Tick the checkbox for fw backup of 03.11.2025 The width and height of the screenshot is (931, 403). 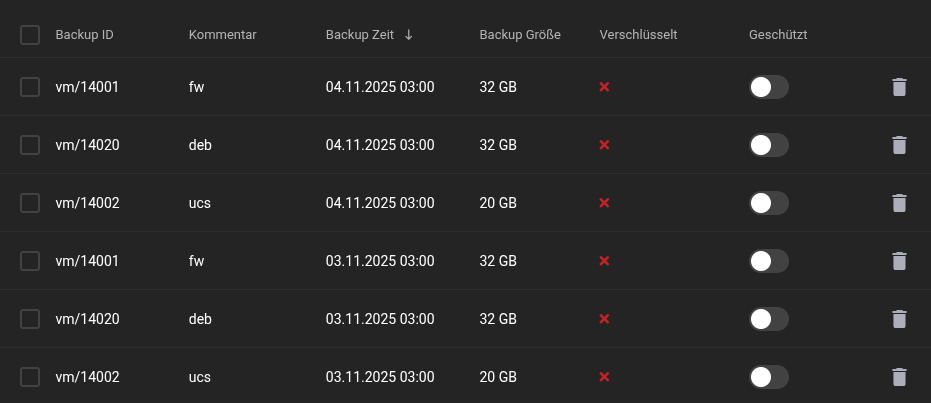[x=30, y=261]
